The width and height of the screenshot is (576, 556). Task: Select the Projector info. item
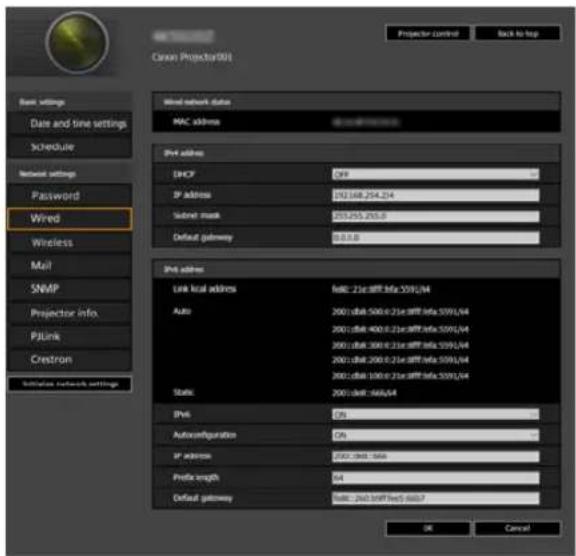click(69, 313)
